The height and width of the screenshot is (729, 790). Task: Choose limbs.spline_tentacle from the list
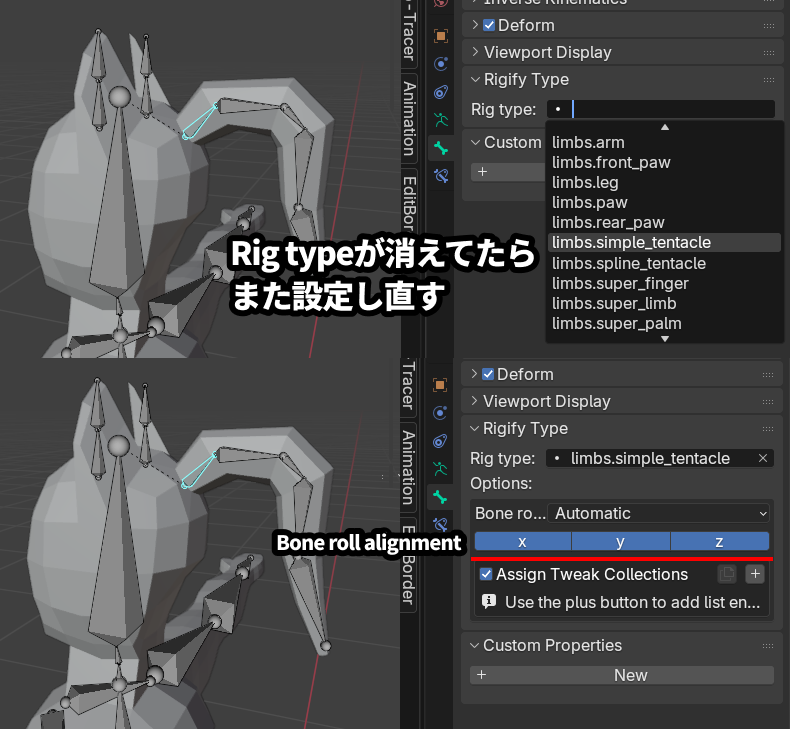point(664,263)
